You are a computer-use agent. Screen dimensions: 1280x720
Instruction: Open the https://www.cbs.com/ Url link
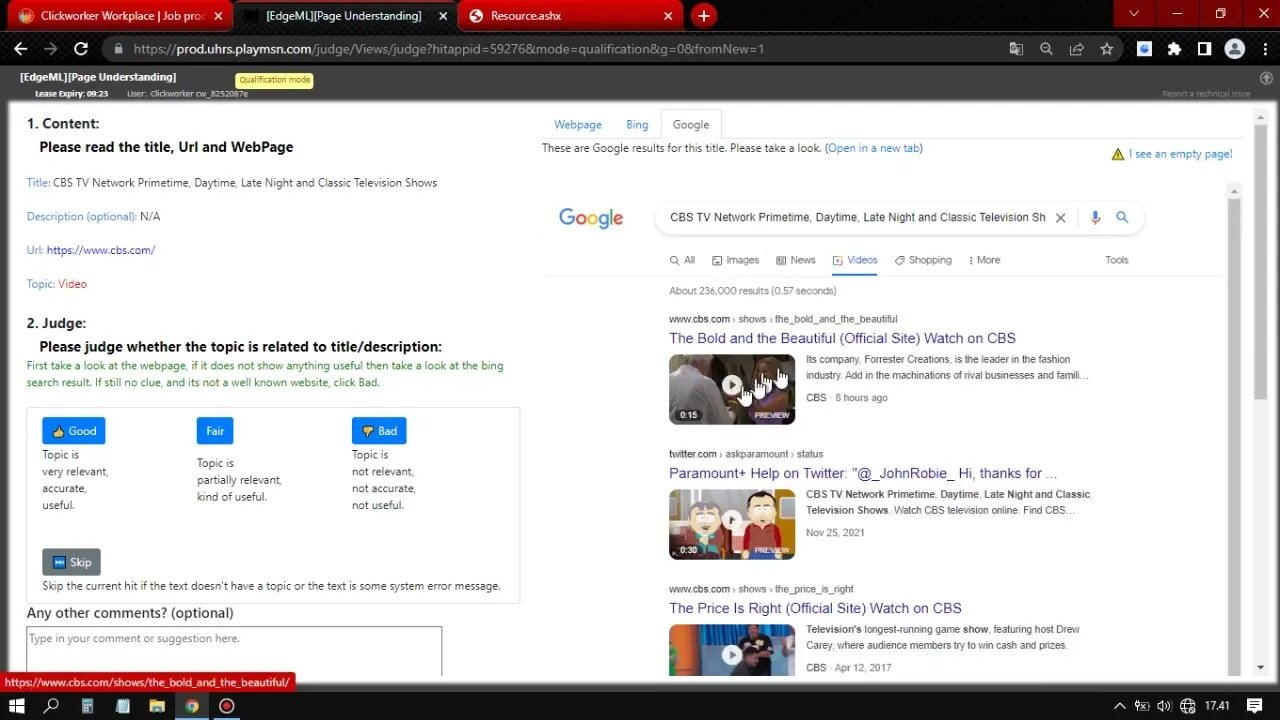(x=101, y=250)
